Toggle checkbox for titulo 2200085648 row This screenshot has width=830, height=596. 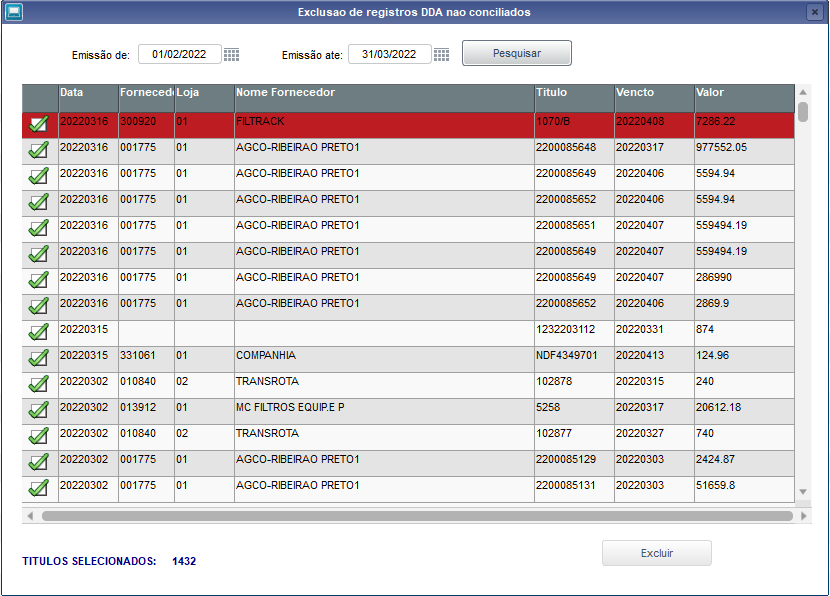(39, 151)
